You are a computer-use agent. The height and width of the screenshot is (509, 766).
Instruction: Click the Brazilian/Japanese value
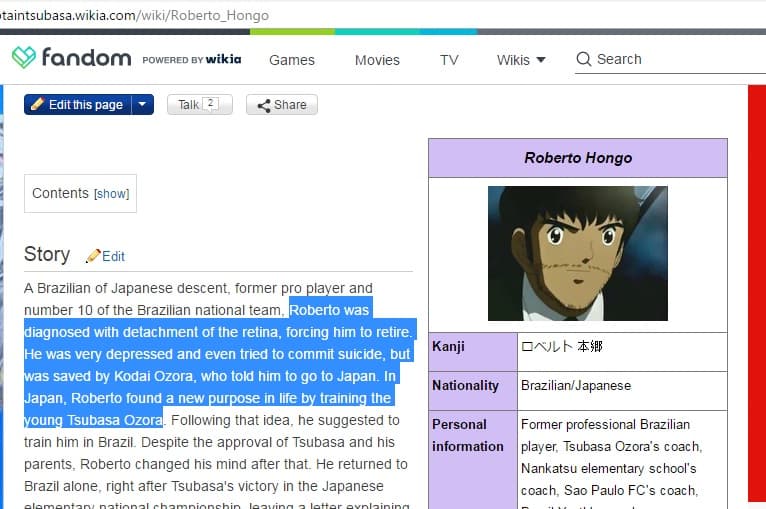(x=576, y=385)
